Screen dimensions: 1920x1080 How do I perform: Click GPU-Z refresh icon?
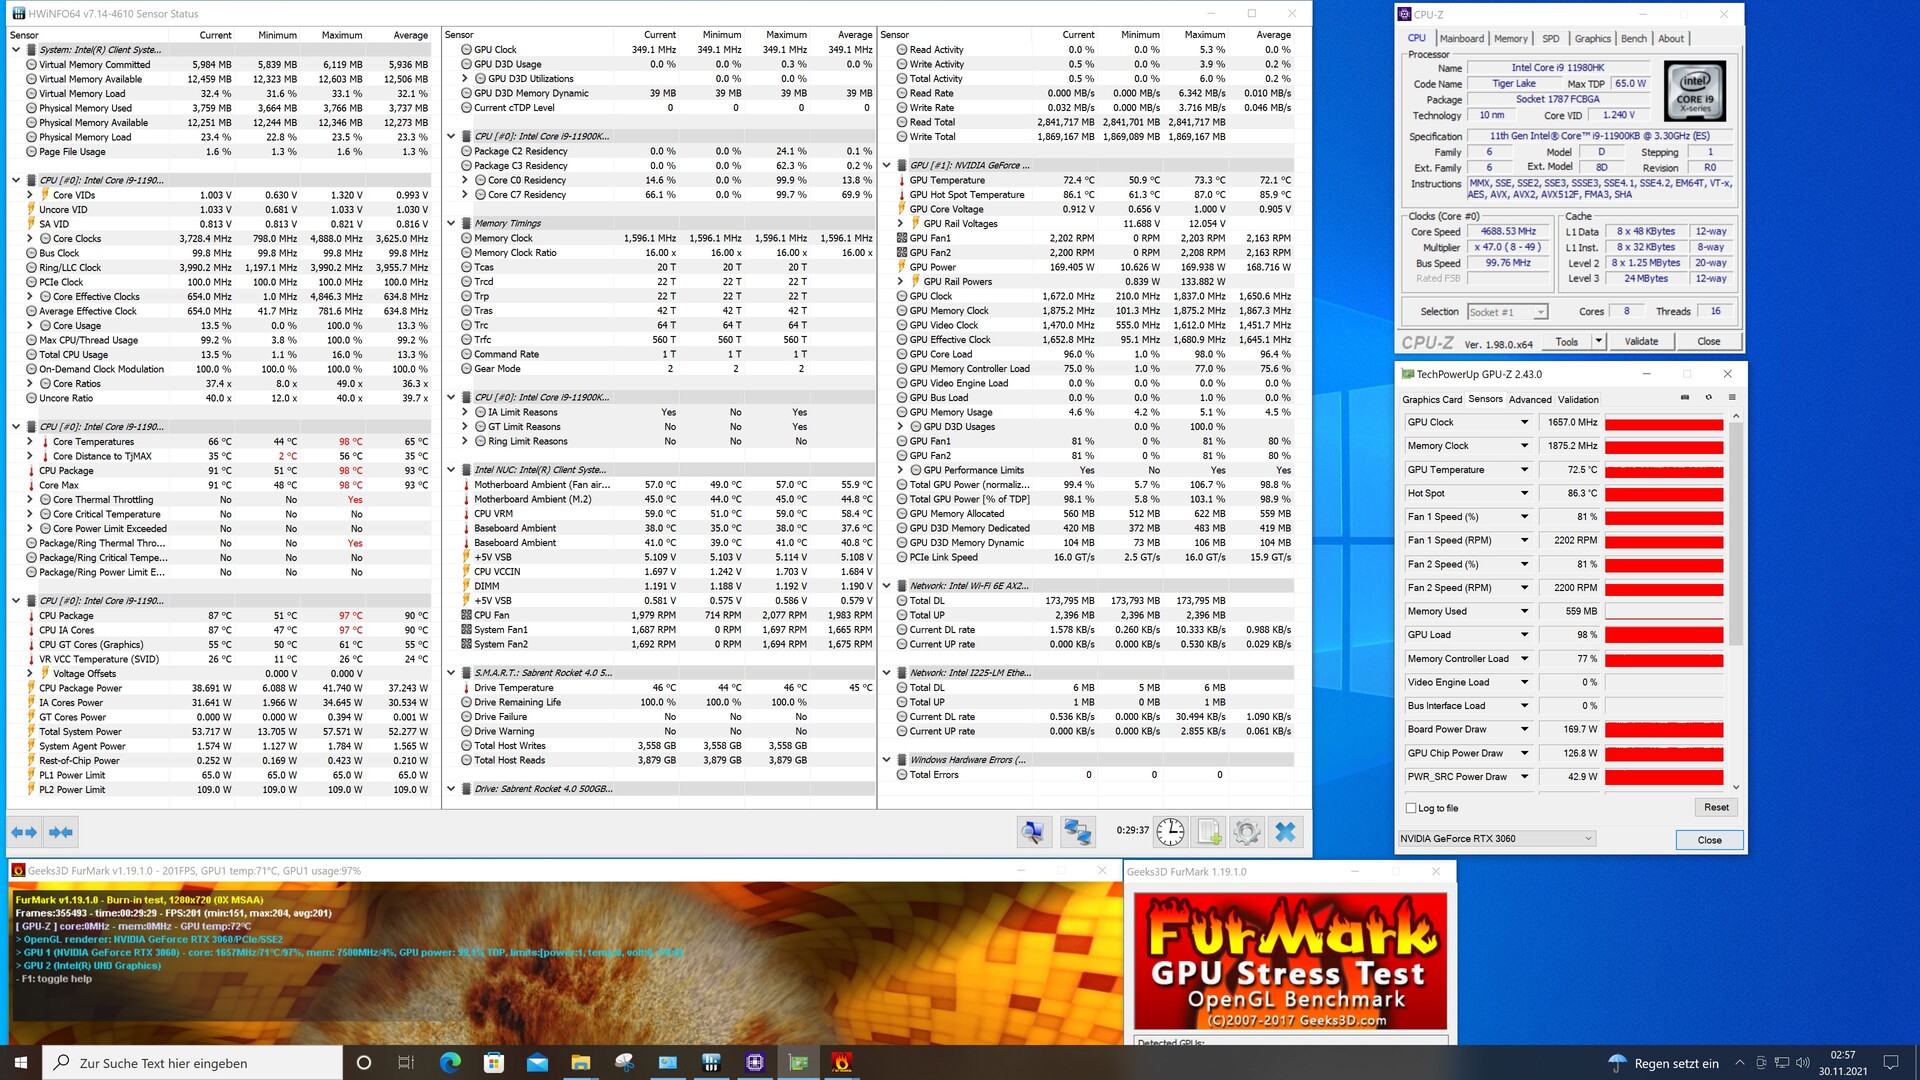coord(1708,398)
